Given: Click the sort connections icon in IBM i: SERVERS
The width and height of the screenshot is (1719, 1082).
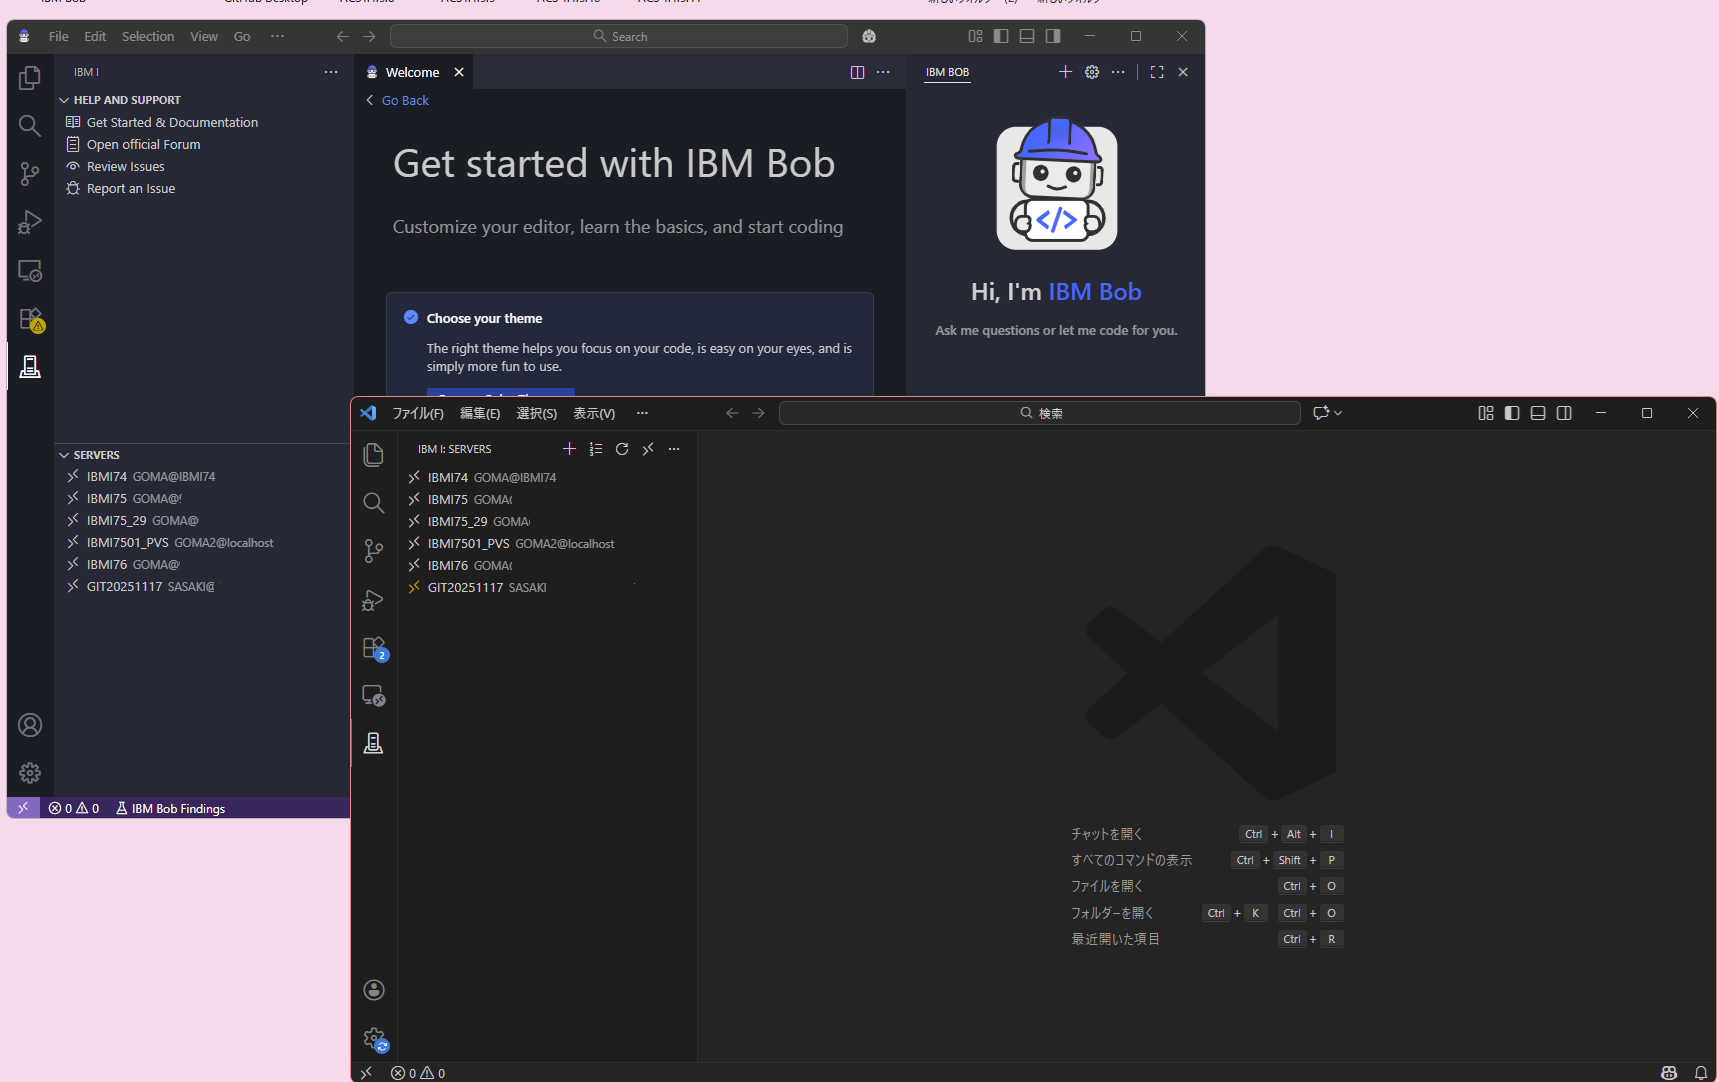Looking at the screenshot, I should [596, 449].
